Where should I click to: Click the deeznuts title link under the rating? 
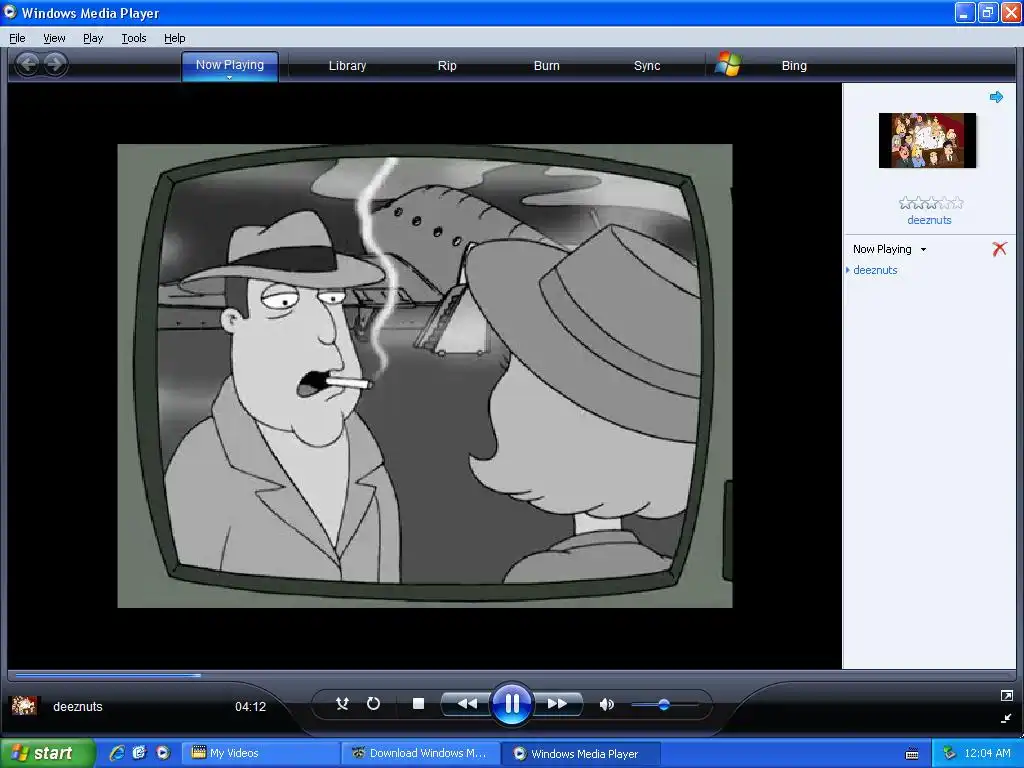click(929, 220)
